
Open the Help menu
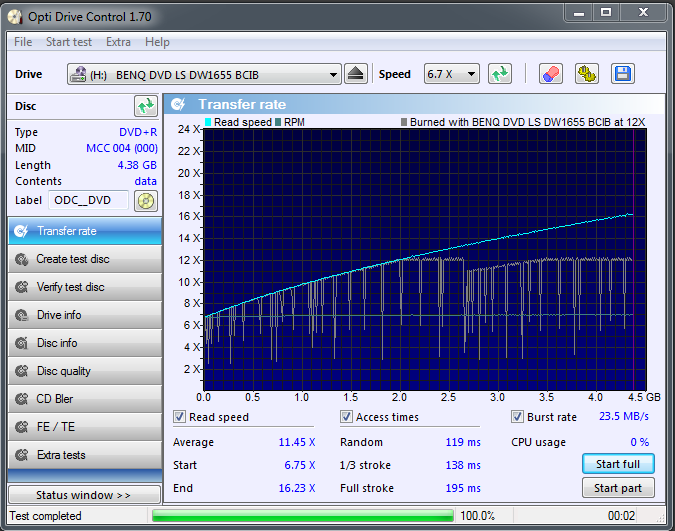point(157,42)
